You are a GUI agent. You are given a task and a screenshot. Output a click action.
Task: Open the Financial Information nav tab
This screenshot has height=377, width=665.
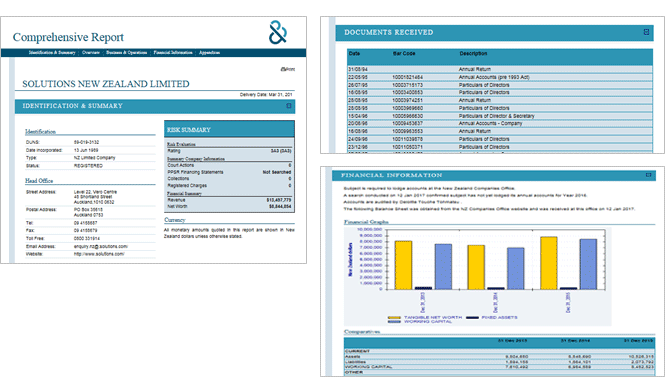[x=173, y=53]
